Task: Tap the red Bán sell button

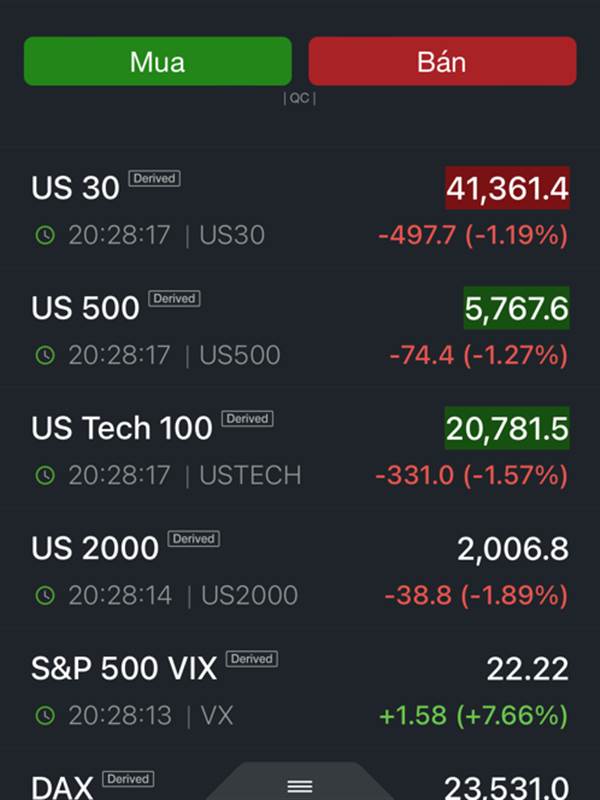Action: [x=442, y=61]
